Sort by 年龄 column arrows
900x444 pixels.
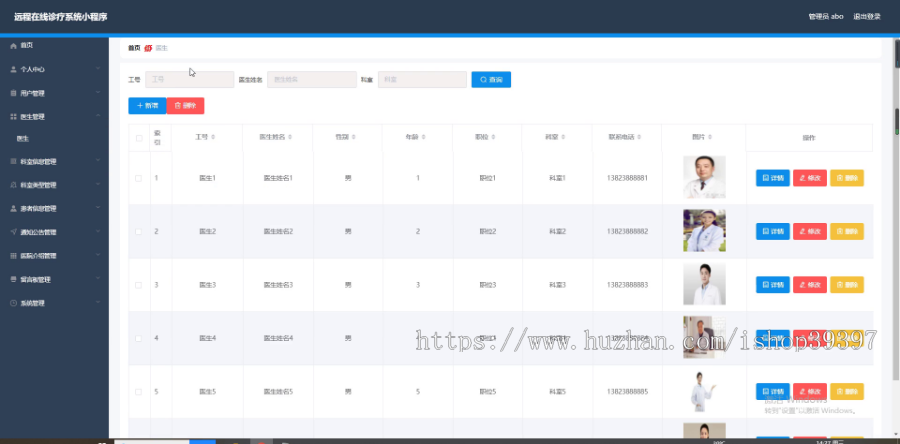click(x=424, y=138)
